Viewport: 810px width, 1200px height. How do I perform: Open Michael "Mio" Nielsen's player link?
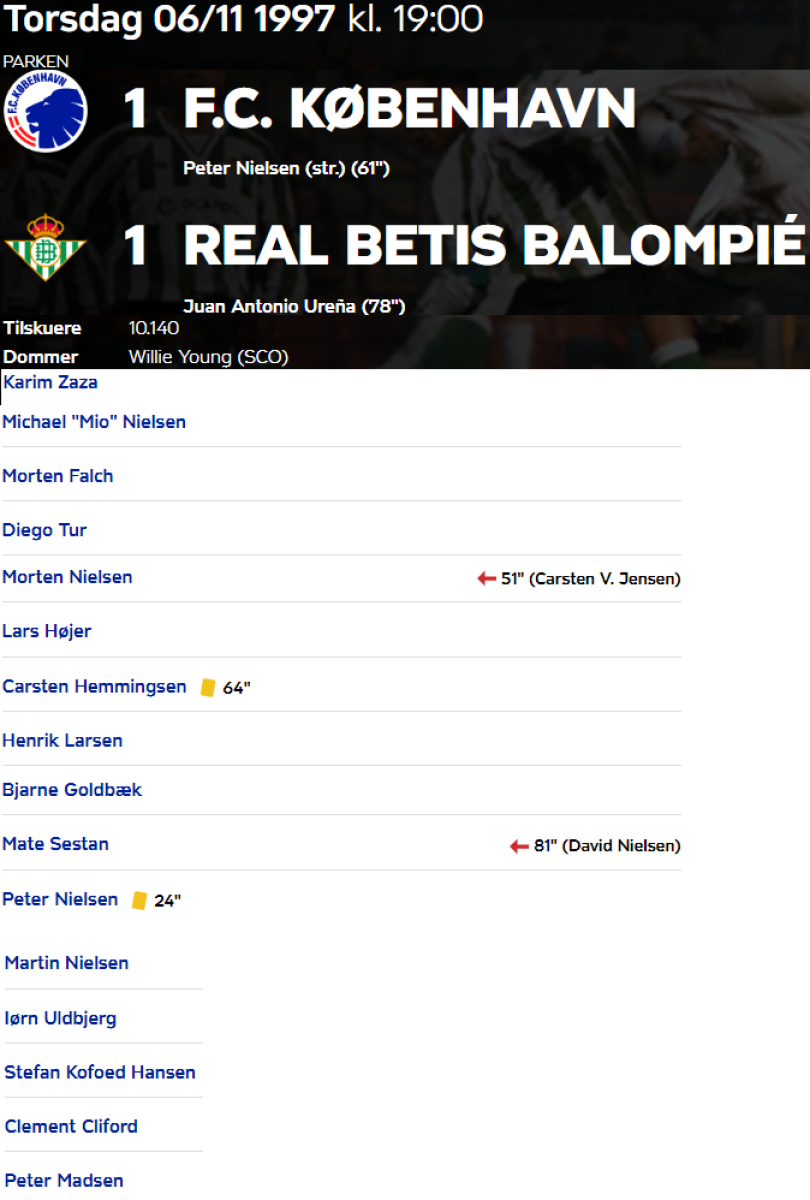pyautogui.click(x=94, y=422)
